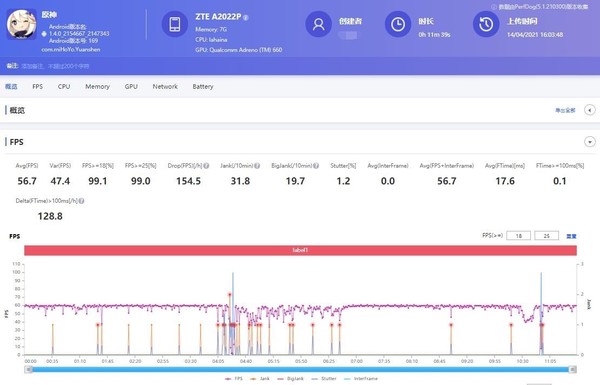Click the PerfDog version notice link
Viewport: 600px width, 385px height.
(540, 7)
